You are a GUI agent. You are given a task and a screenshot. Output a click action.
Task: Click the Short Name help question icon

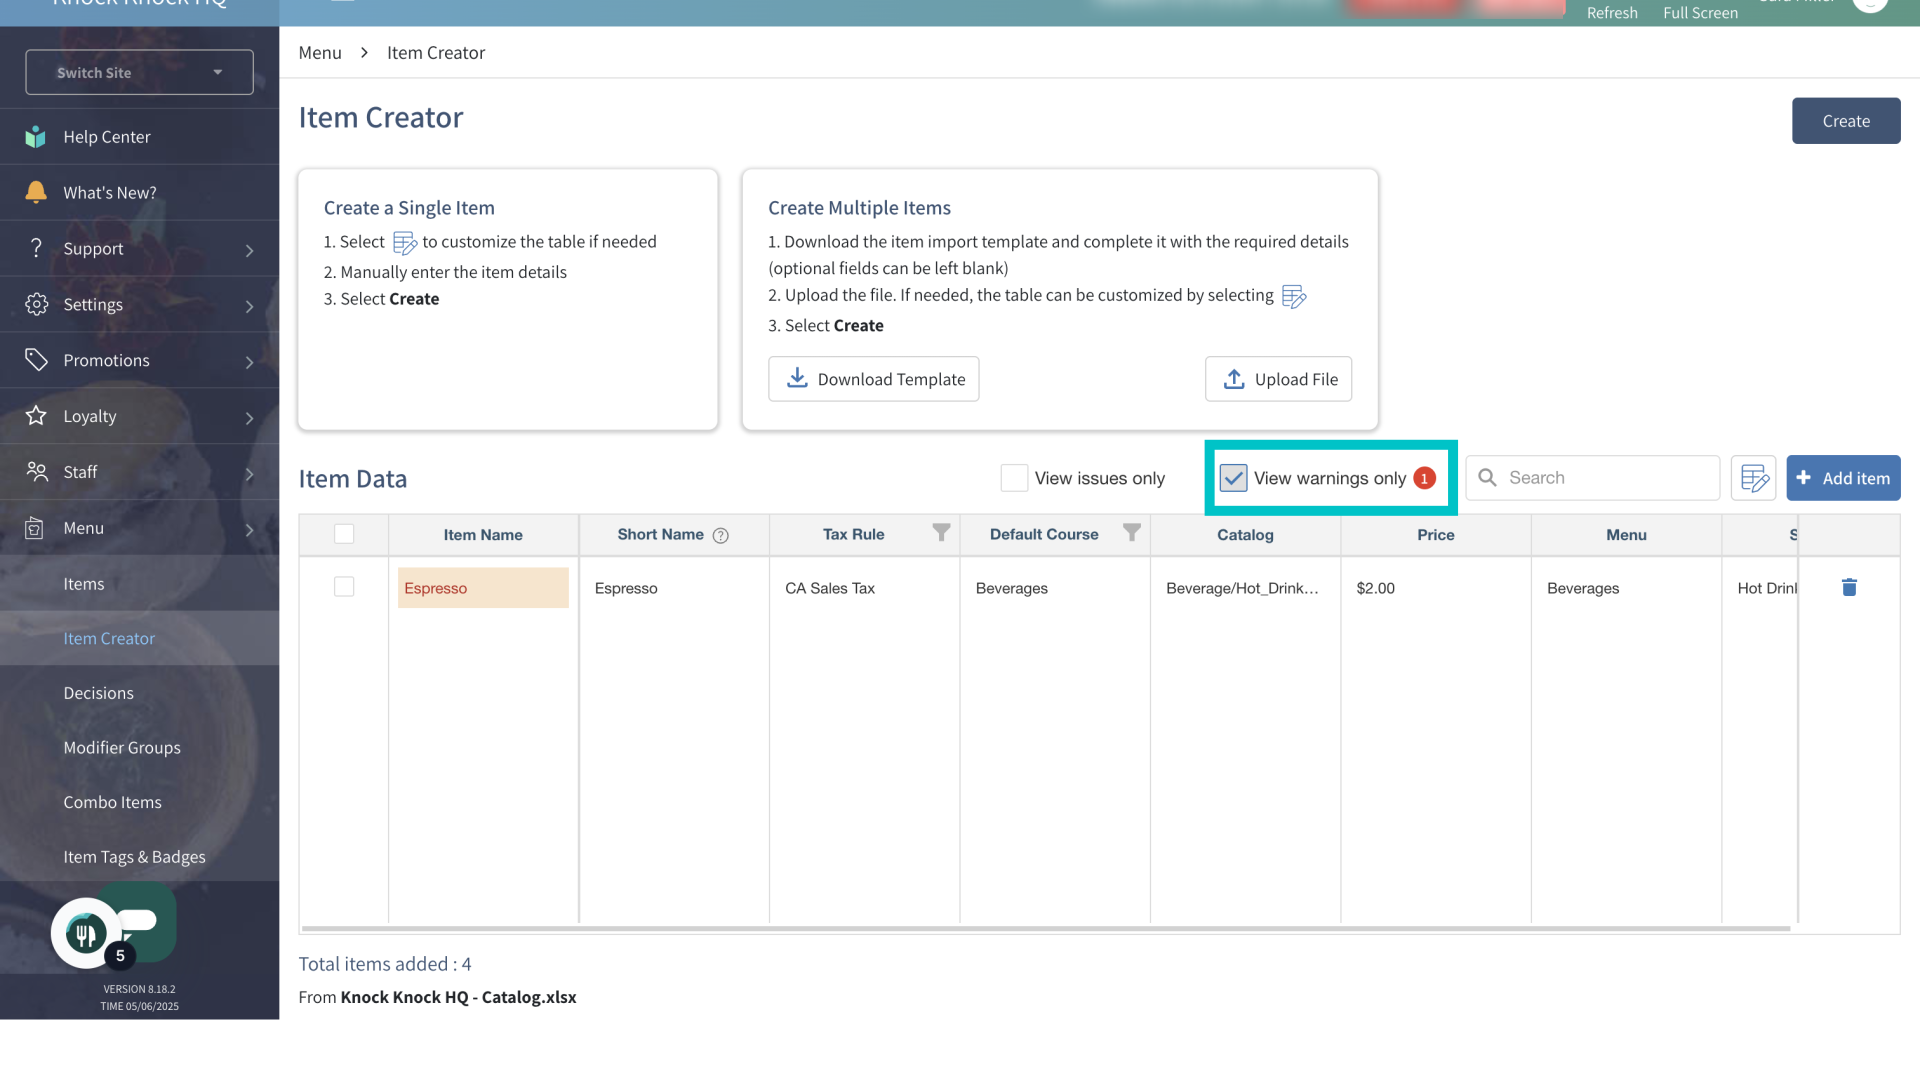720,536
